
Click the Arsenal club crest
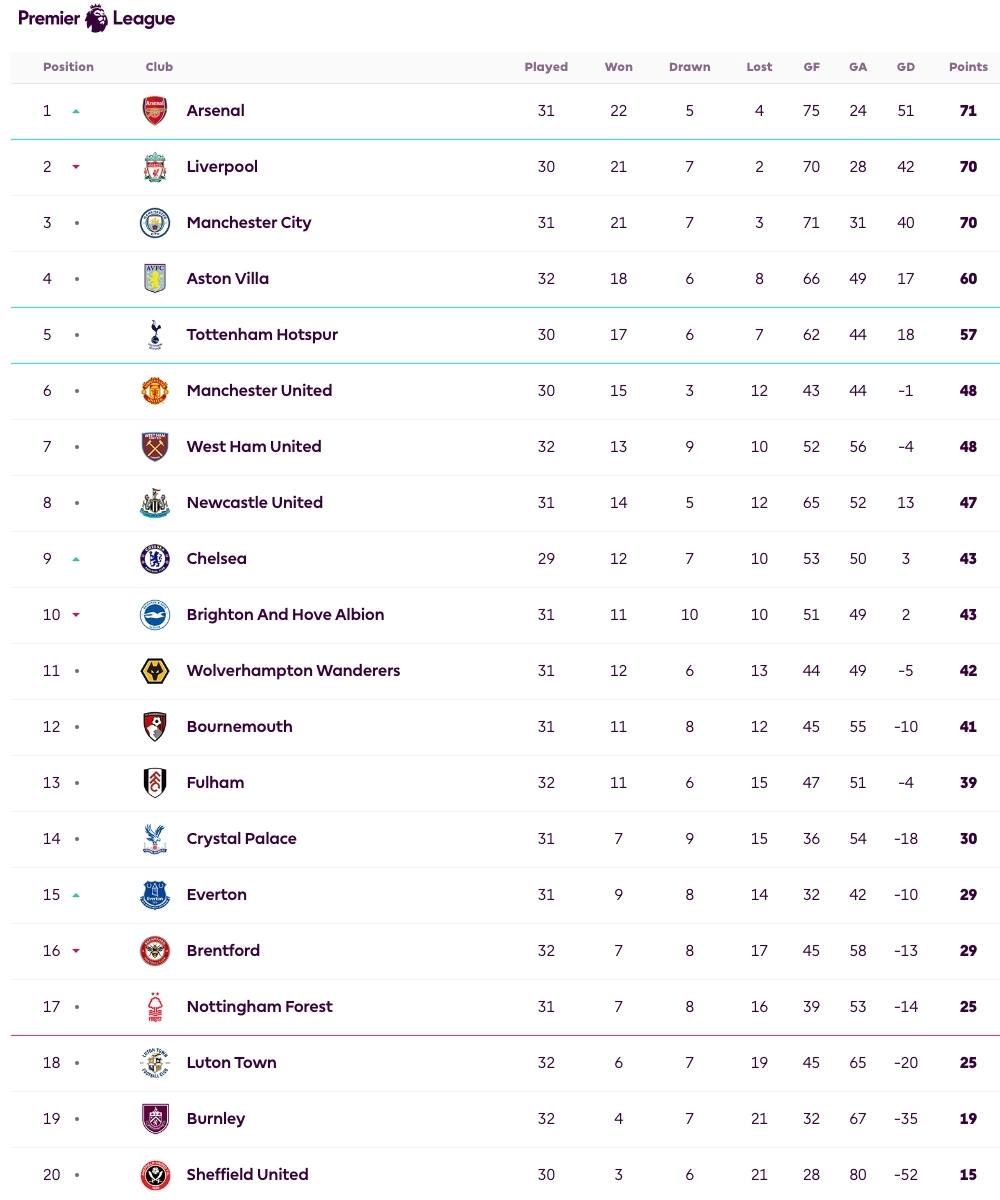(155, 111)
